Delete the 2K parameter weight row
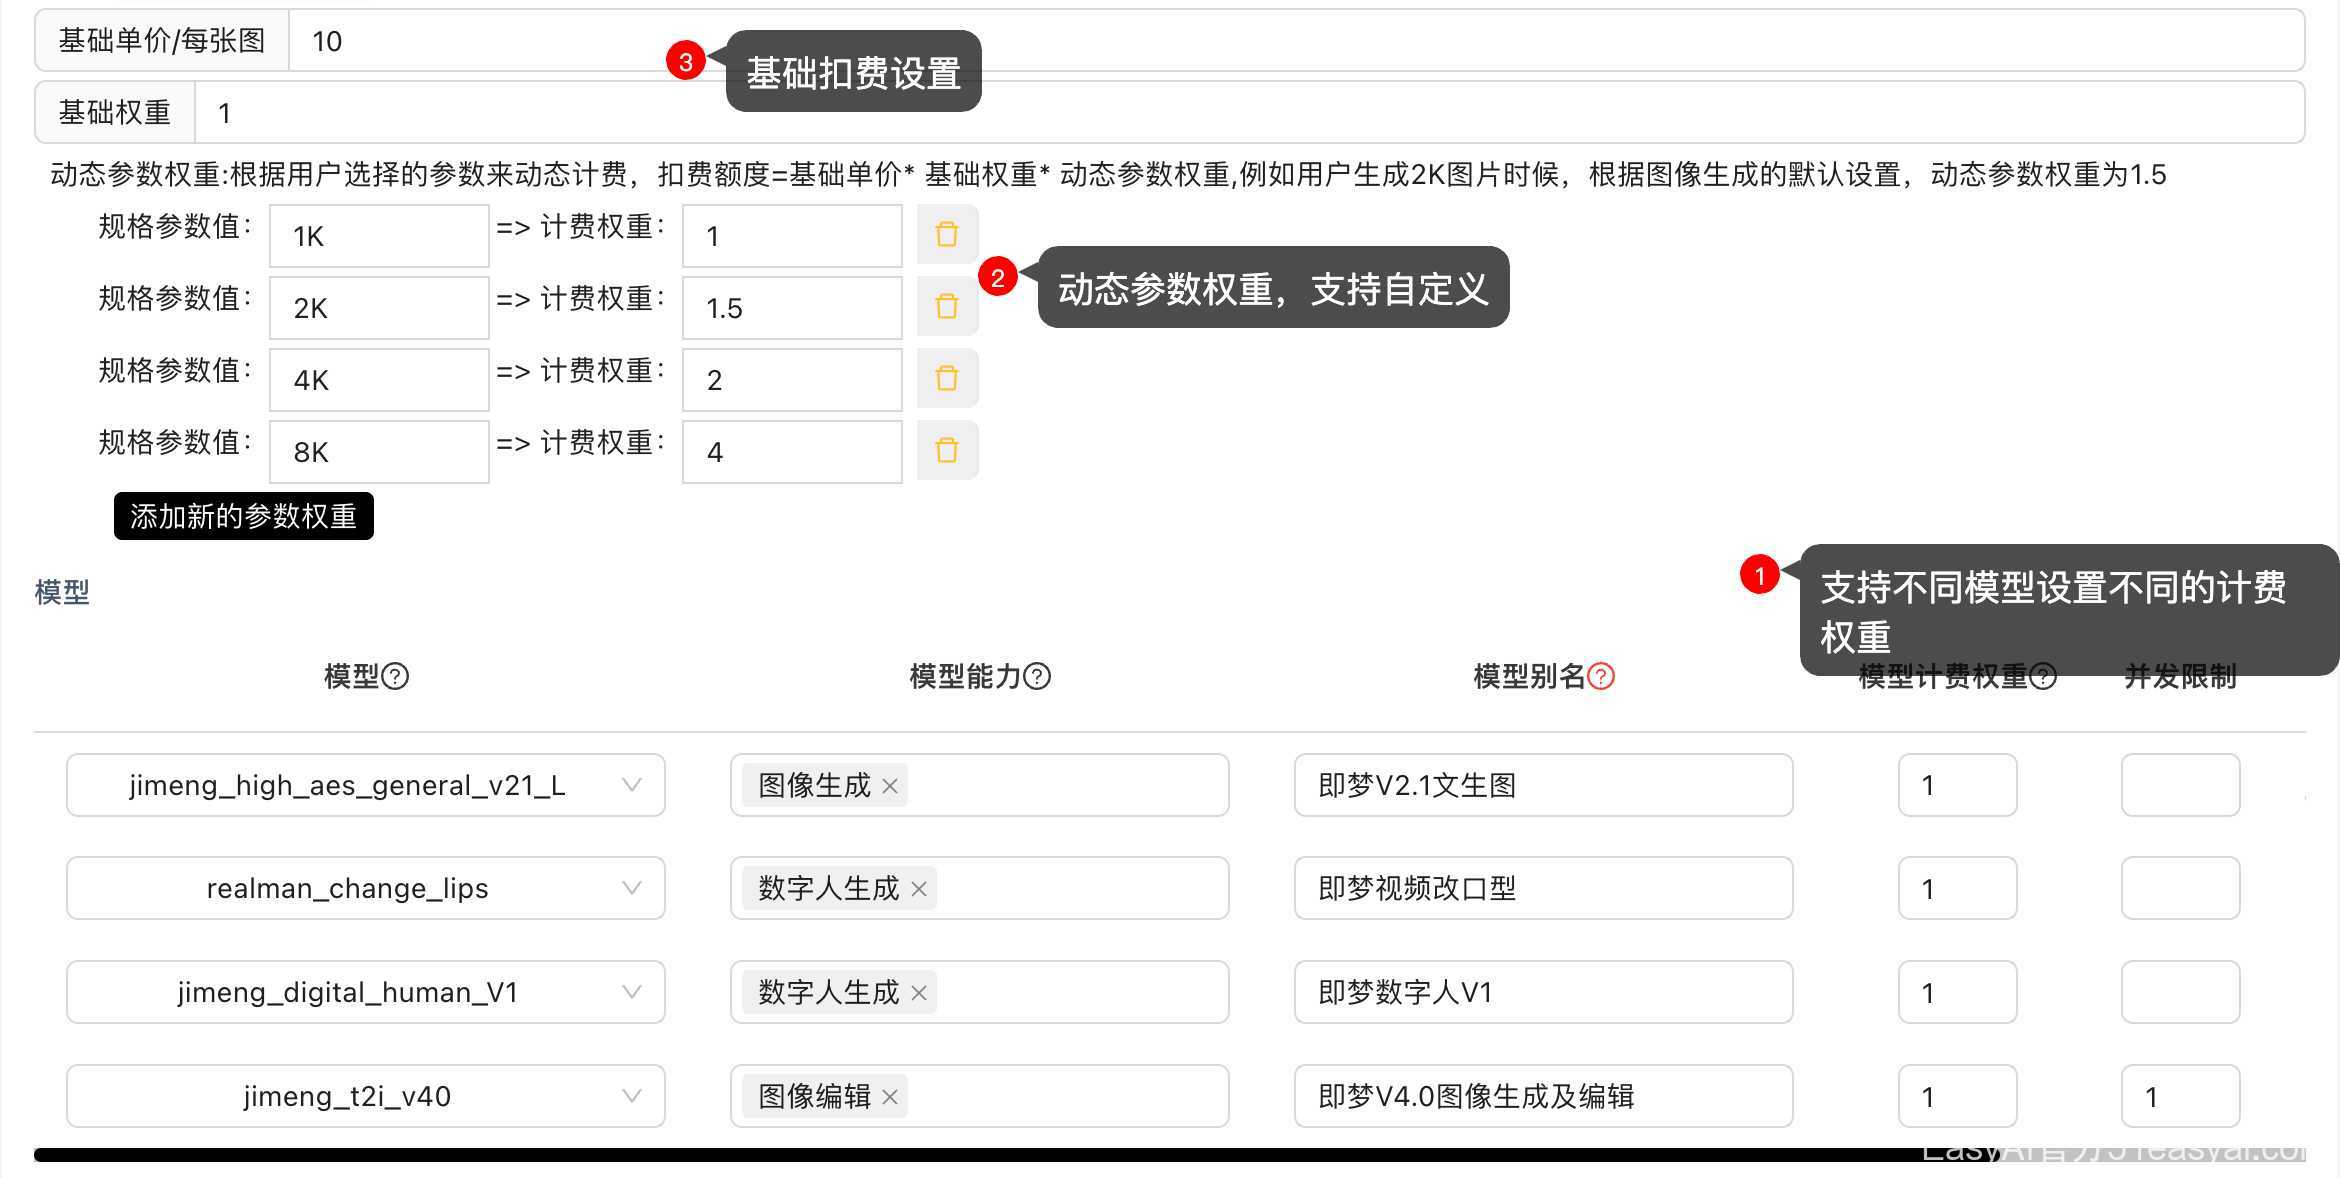 pos(946,307)
